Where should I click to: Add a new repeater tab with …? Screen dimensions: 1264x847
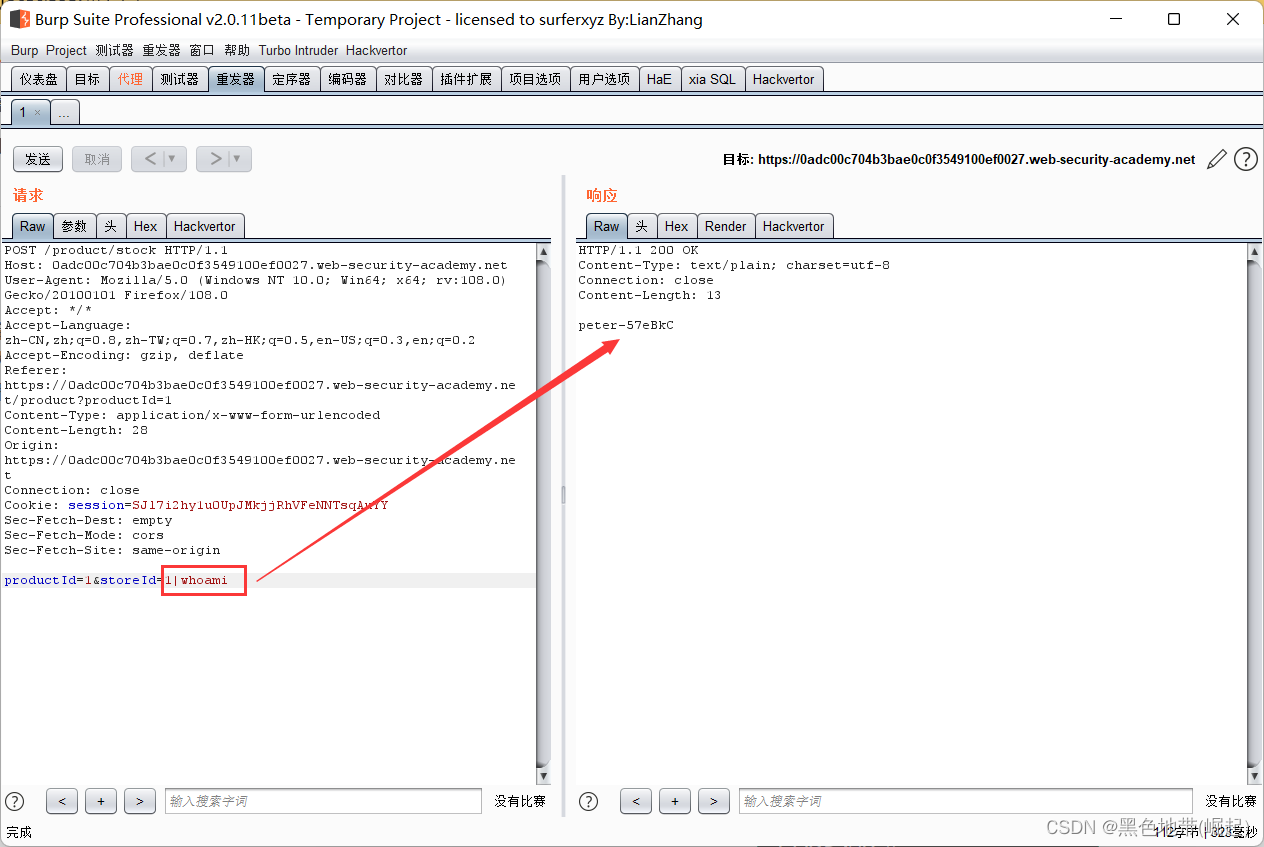pos(64,112)
